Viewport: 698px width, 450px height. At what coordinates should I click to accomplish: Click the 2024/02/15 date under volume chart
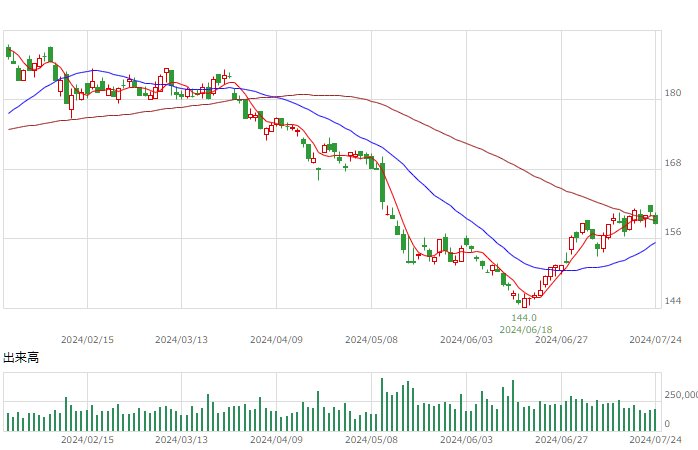pos(87,440)
